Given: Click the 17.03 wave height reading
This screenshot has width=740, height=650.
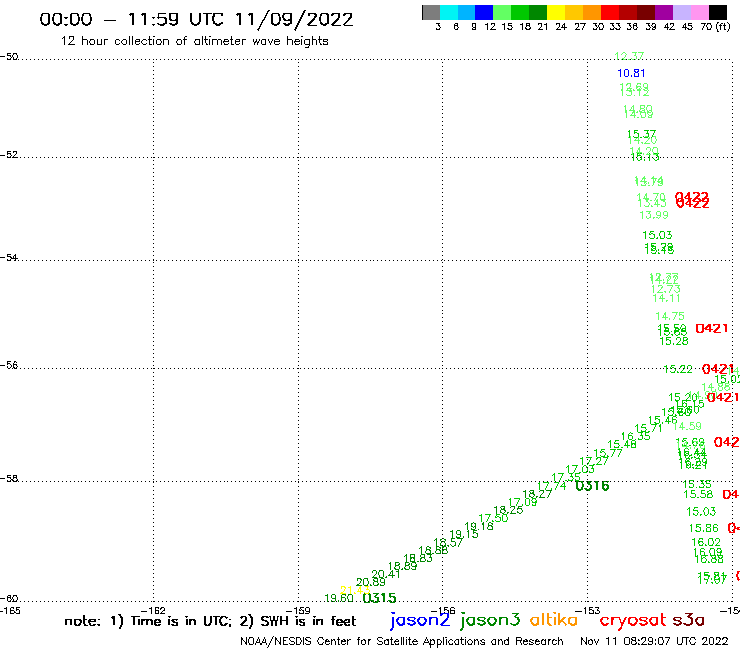Looking at the screenshot, I should pyautogui.click(x=580, y=469).
